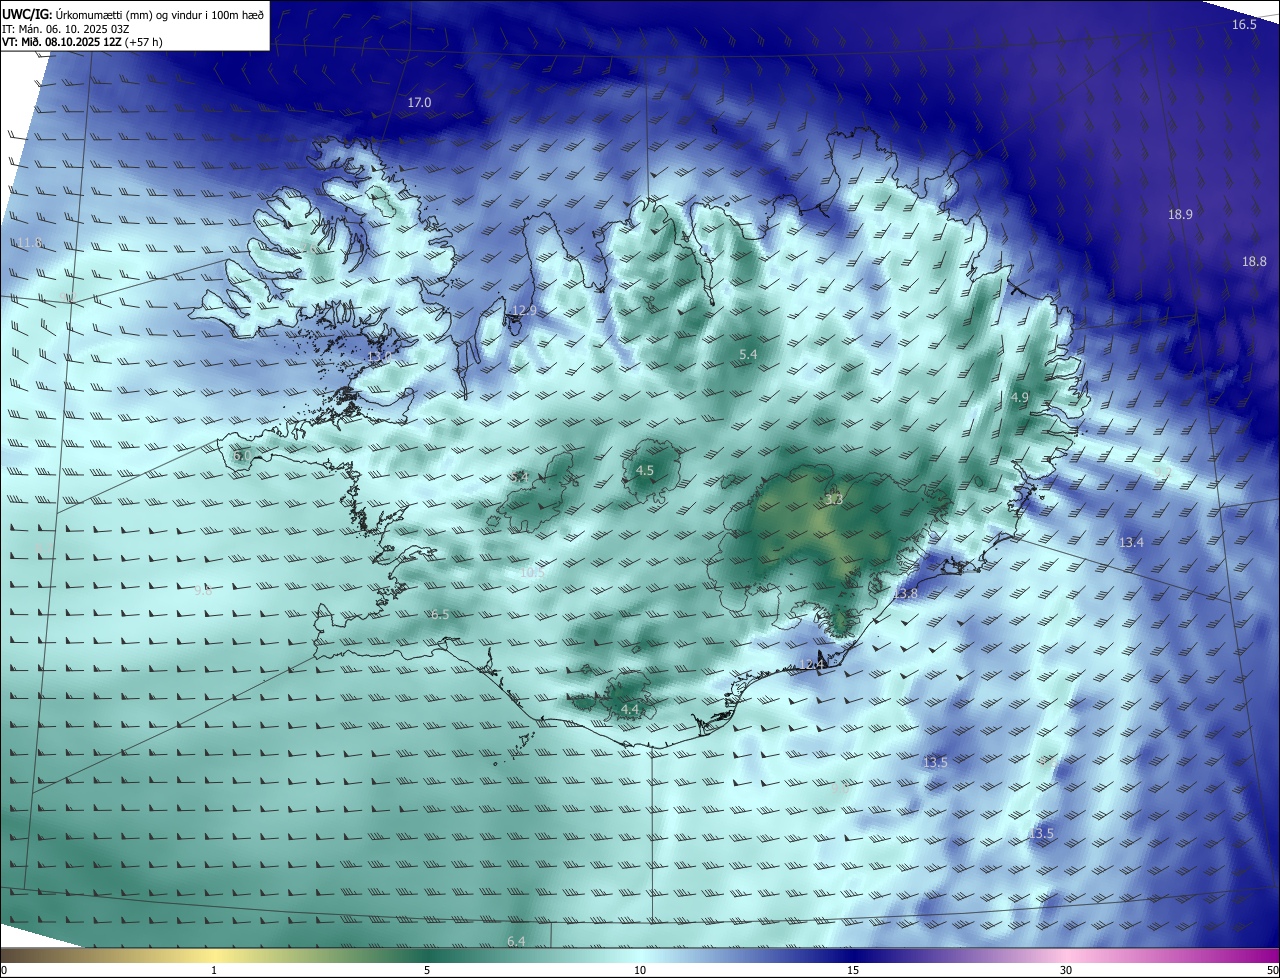Click the 10 tick on color scale
Screen dimensions: 1280x978
(640, 970)
